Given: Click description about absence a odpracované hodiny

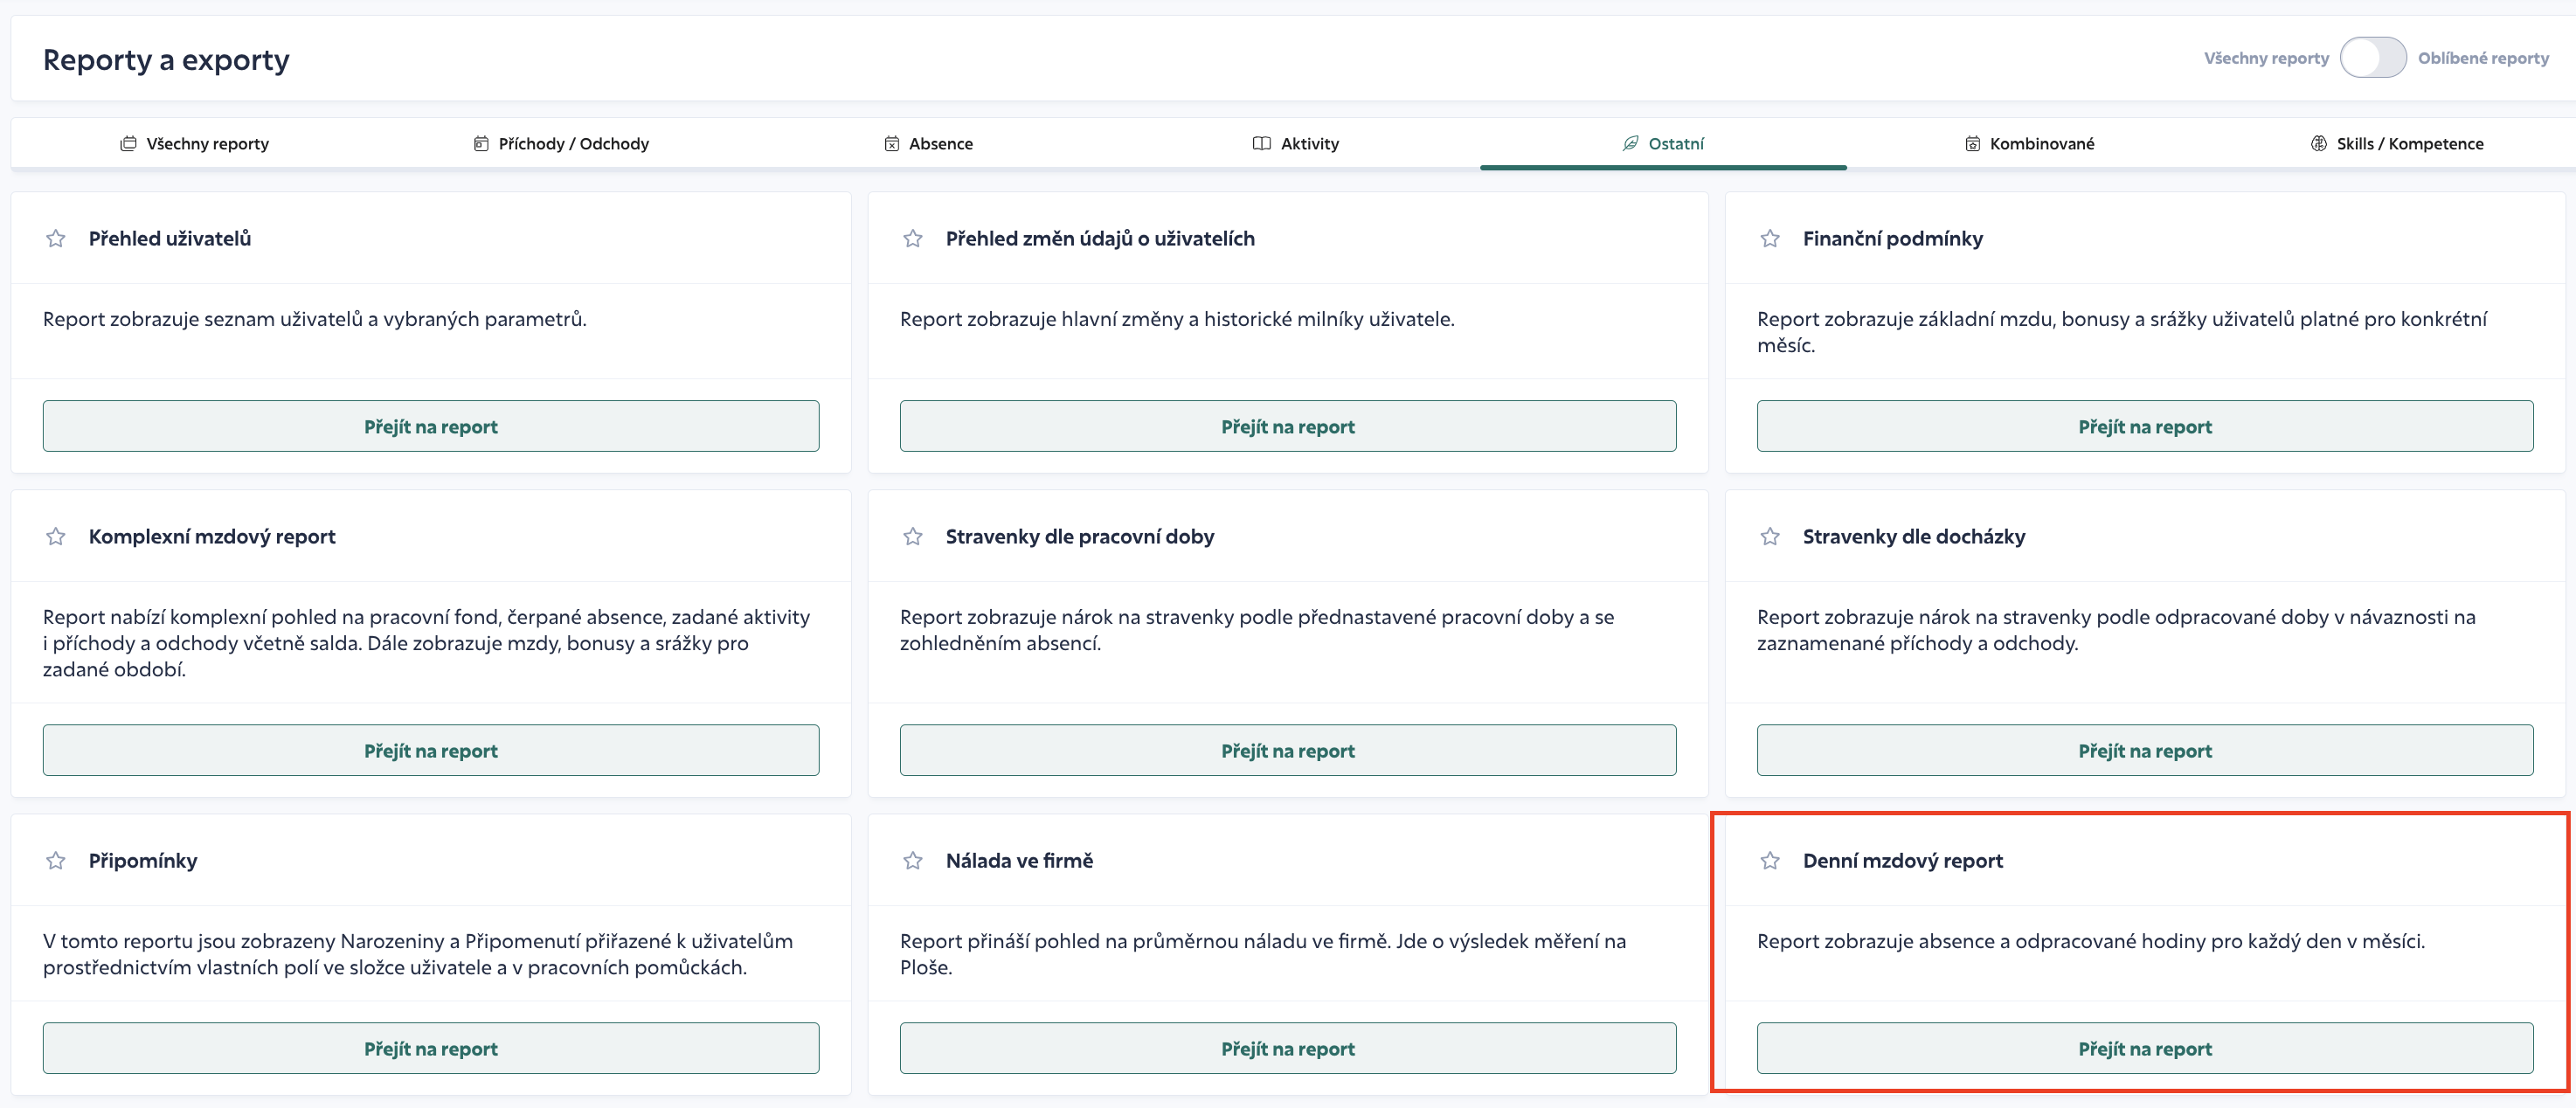Looking at the screenshot, I should pos(2091,941).
